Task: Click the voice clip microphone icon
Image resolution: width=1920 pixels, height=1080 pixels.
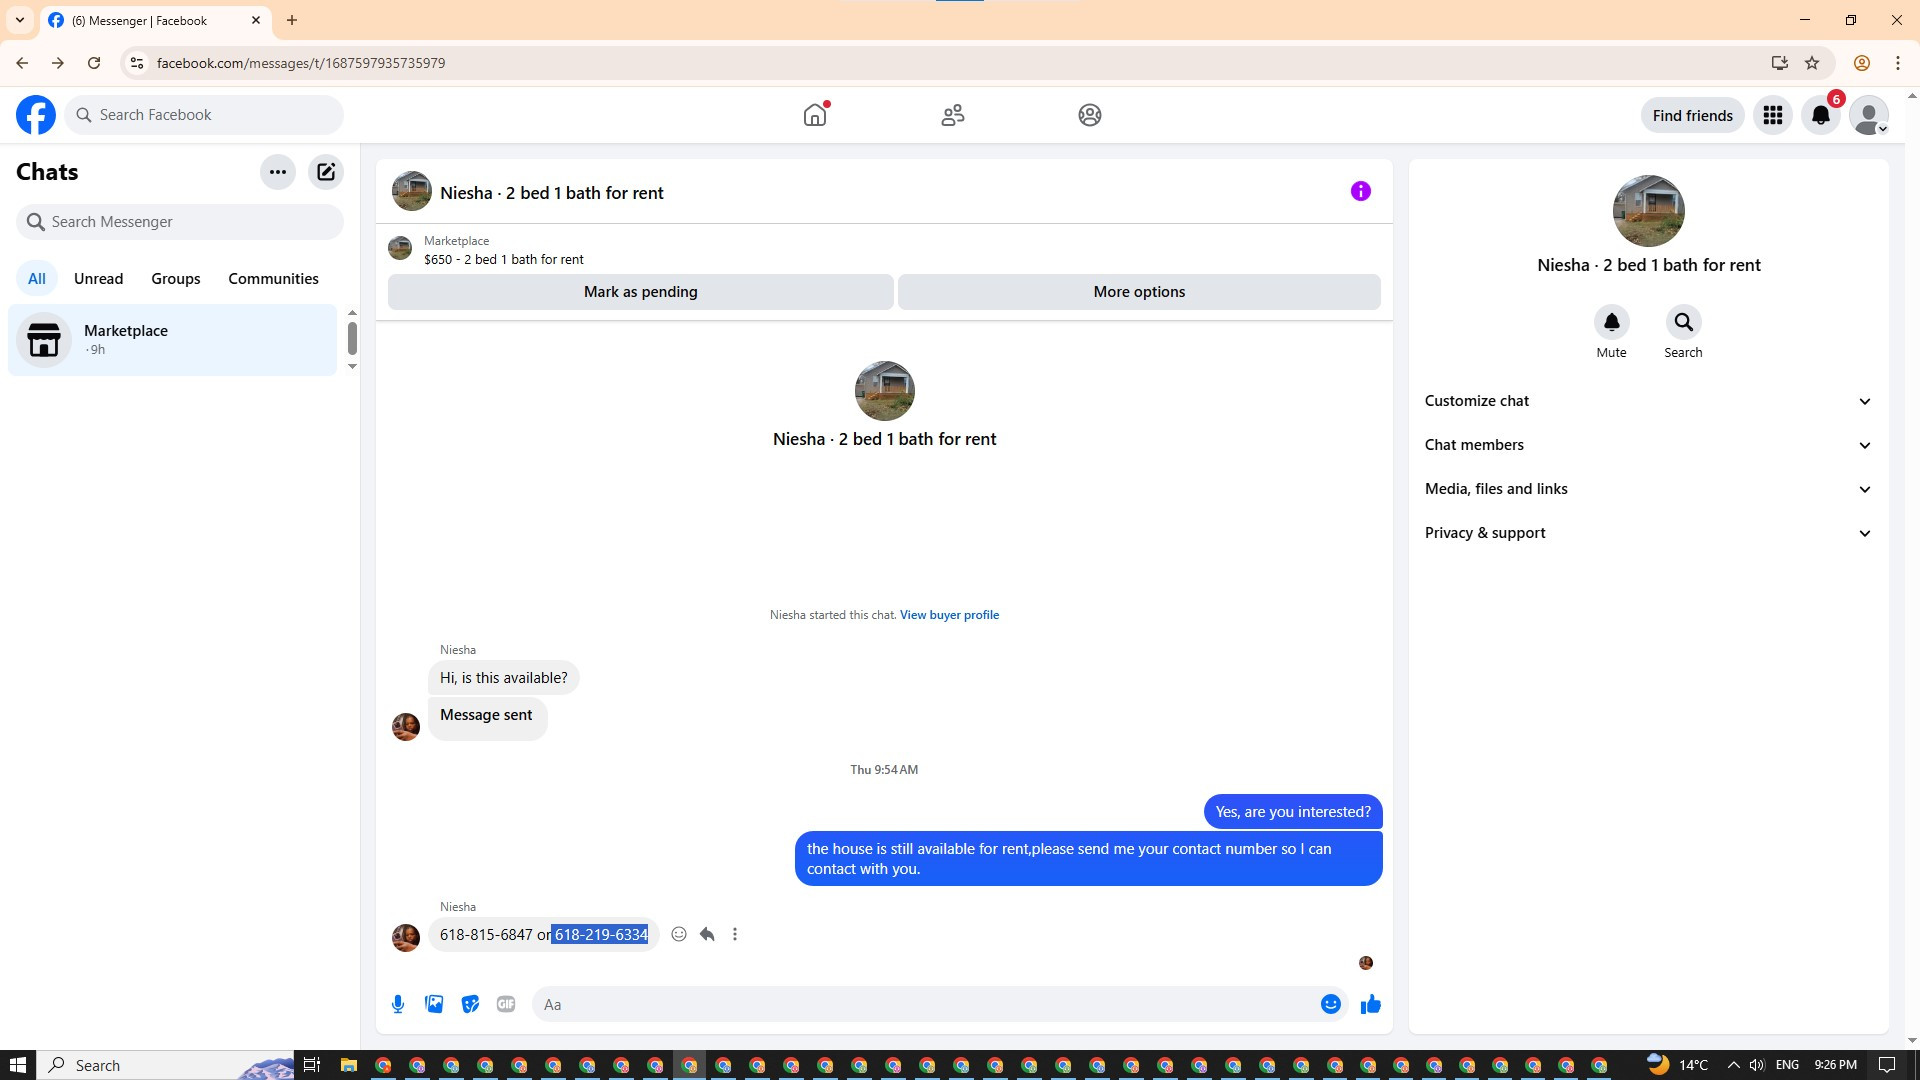Action: coord(398,1004)
